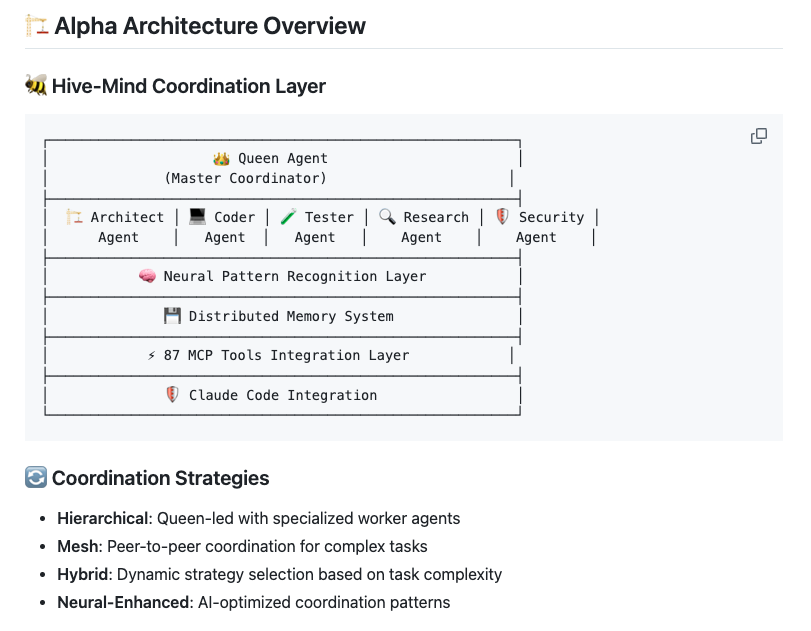Click the Hive-Mind Coordination Layer heading
Viewport: 811px width, 631px height.
tap(189, 86)
